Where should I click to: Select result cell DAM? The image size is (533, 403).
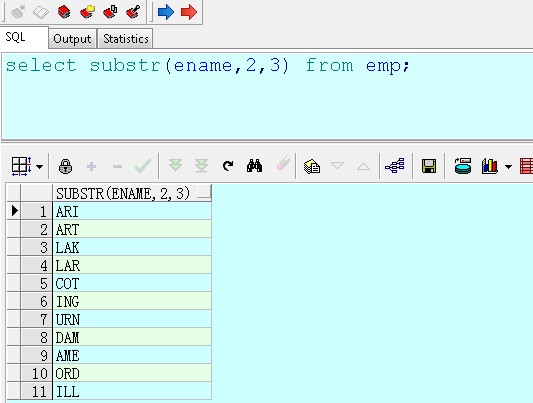132,337
